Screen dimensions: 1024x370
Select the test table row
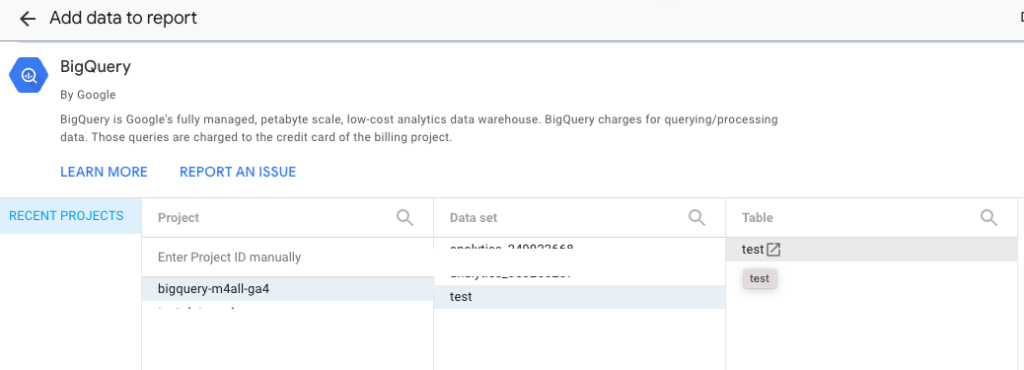[x=871, y=249]
